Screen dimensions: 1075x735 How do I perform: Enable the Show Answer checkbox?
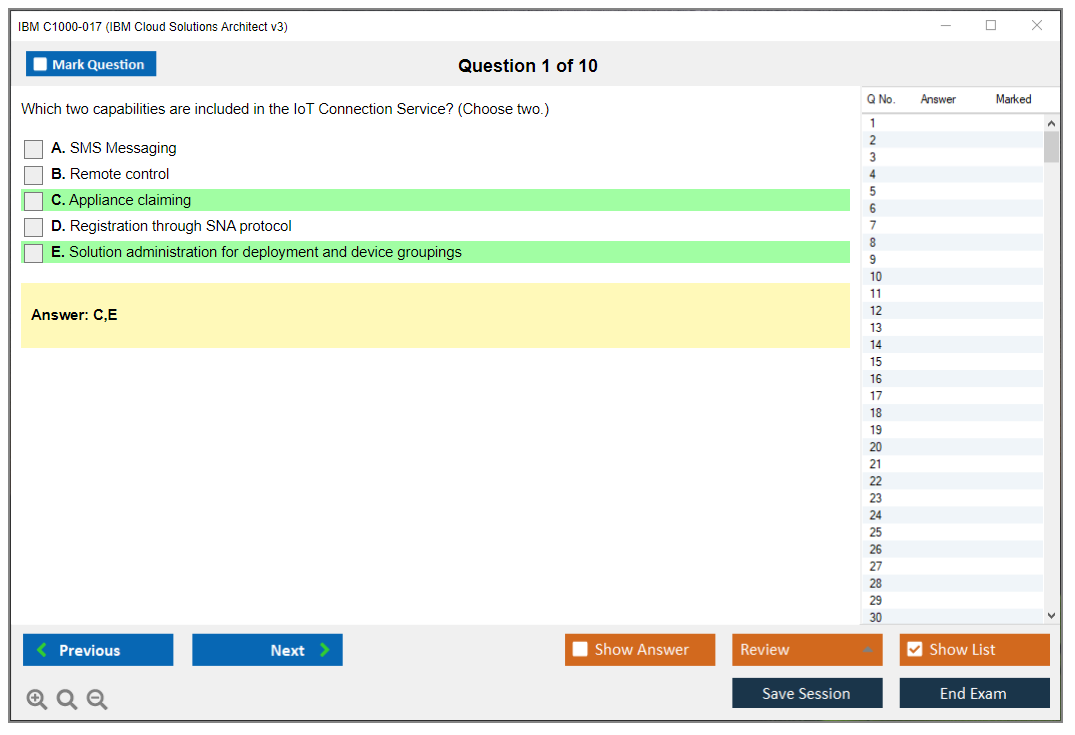580,649
